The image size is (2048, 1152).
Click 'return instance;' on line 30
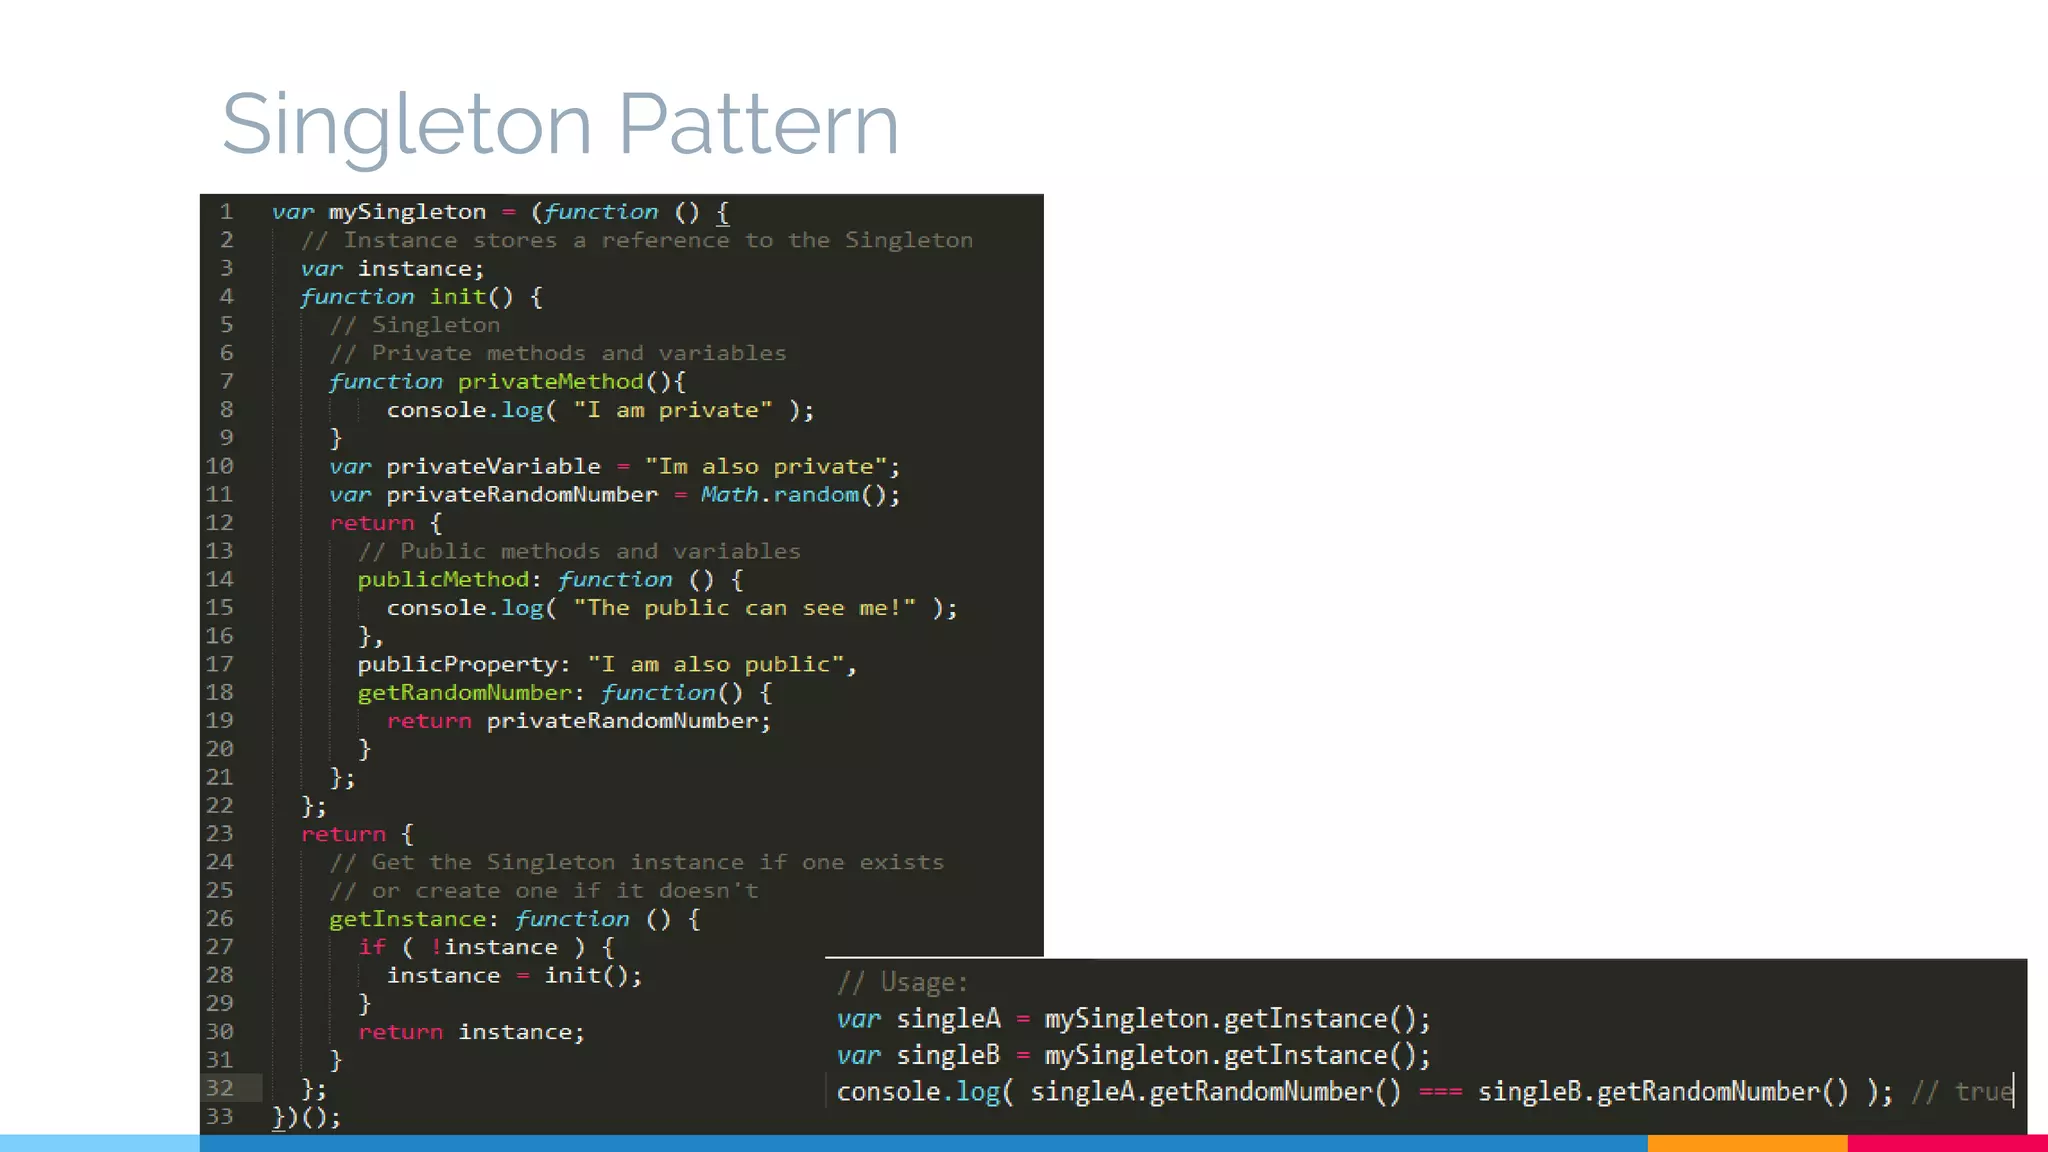472,1032
